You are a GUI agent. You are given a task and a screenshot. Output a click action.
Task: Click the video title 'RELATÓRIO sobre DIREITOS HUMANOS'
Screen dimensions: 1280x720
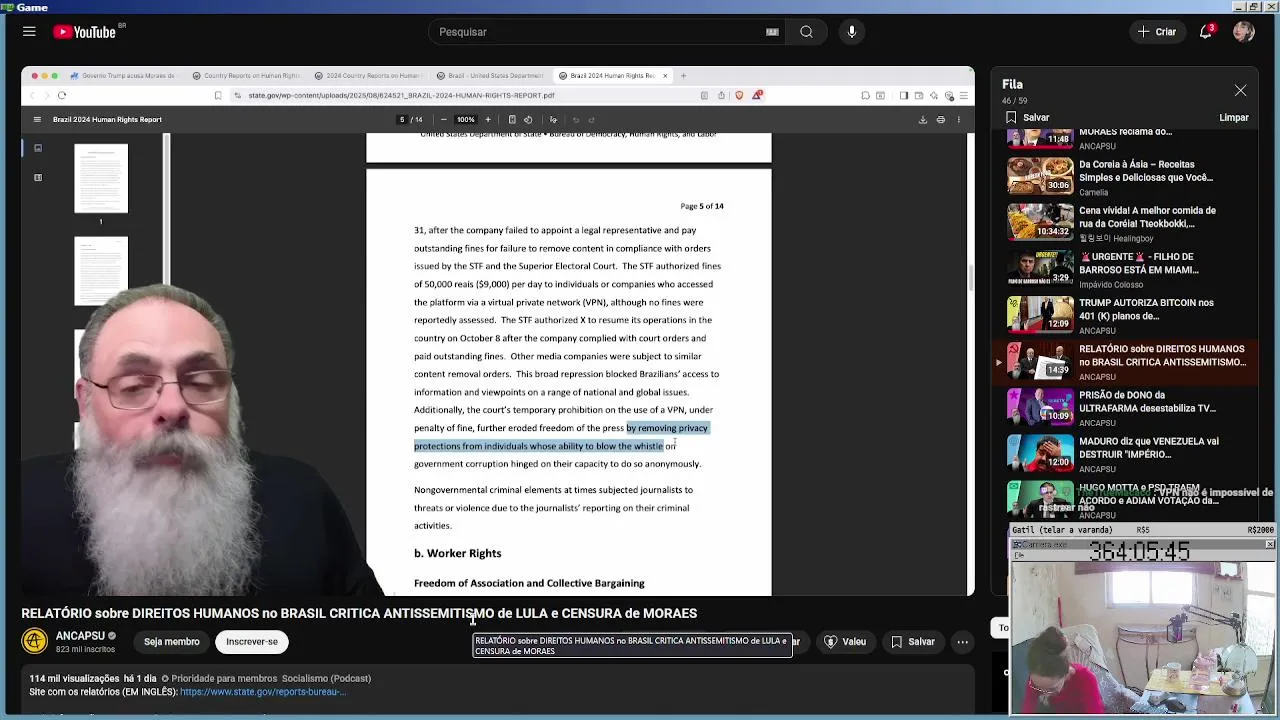click(x=359, y=613)
